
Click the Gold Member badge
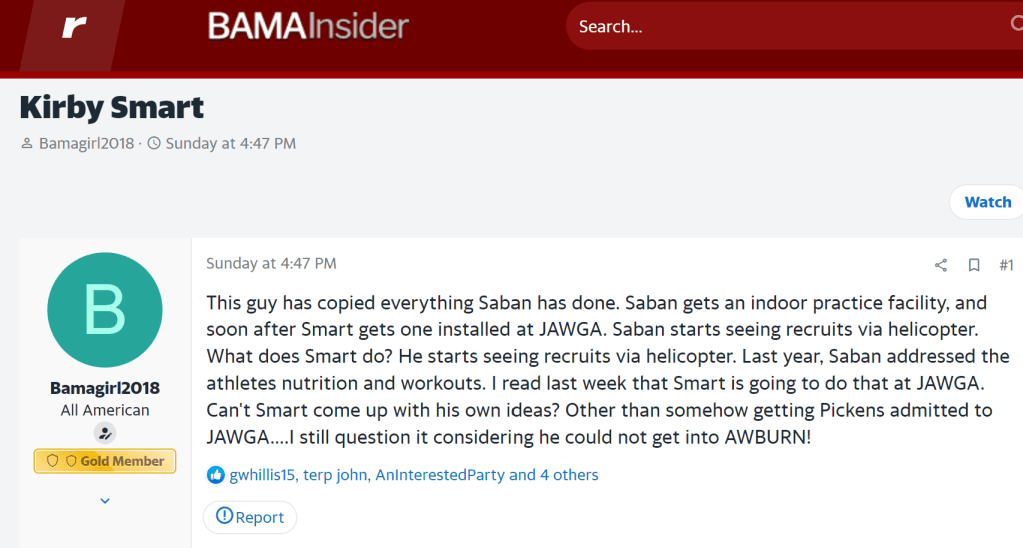click(105, 461)
